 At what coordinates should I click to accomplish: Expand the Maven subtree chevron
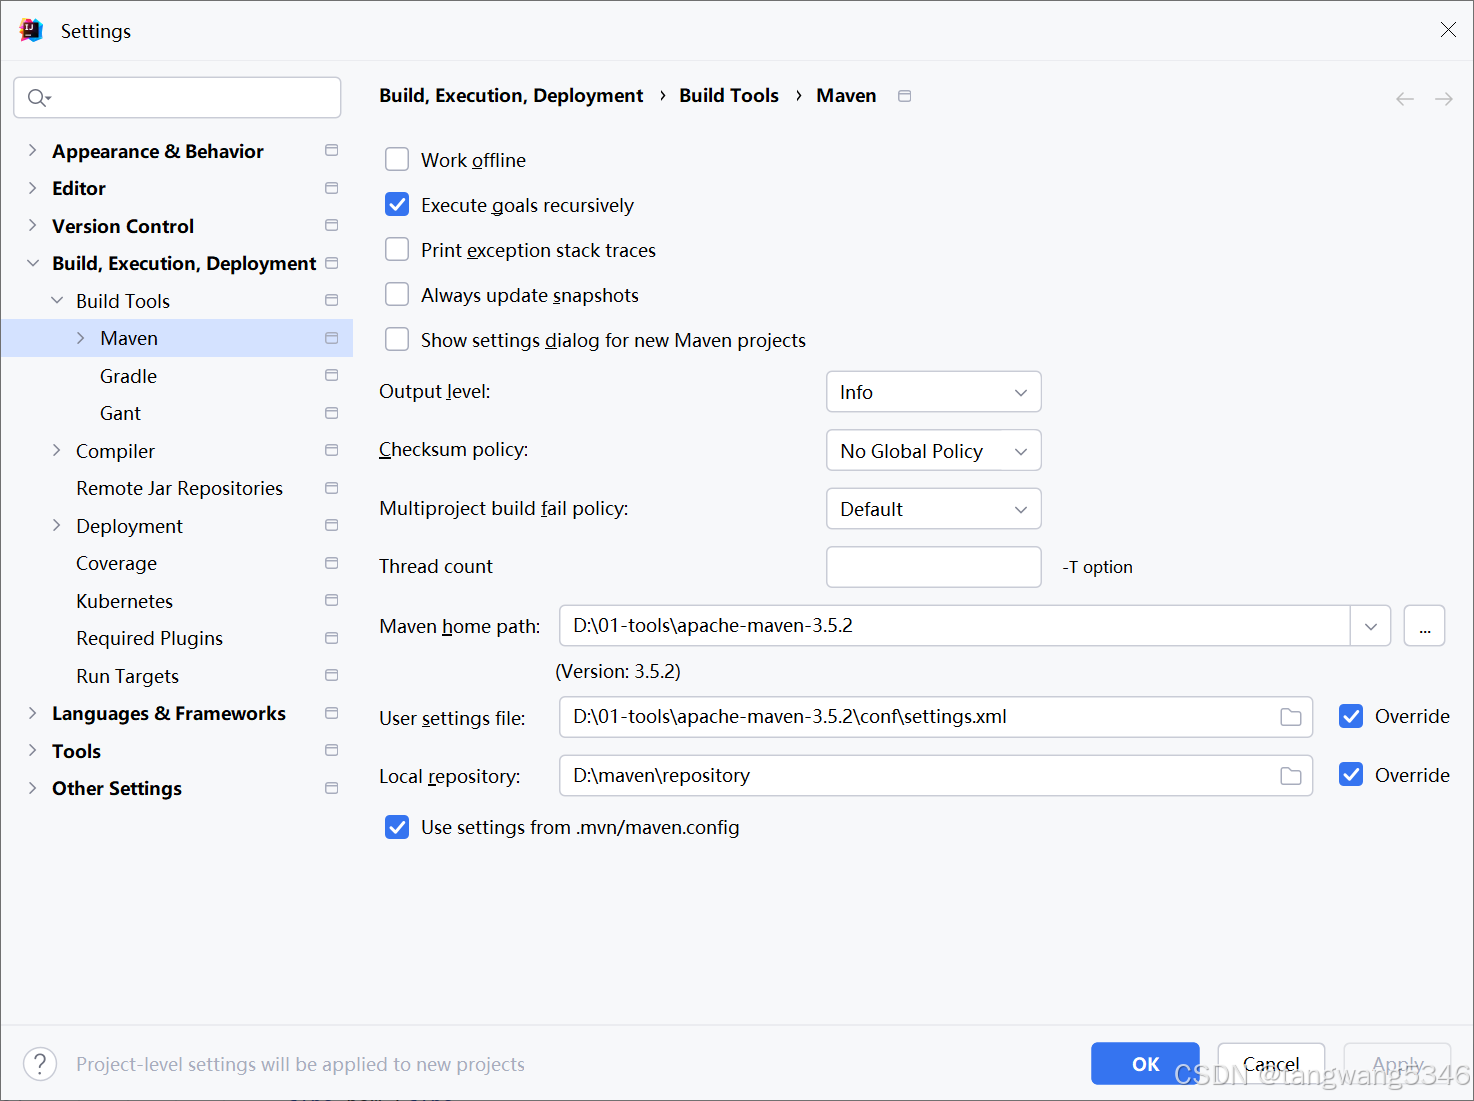click(x=81, y=338)
